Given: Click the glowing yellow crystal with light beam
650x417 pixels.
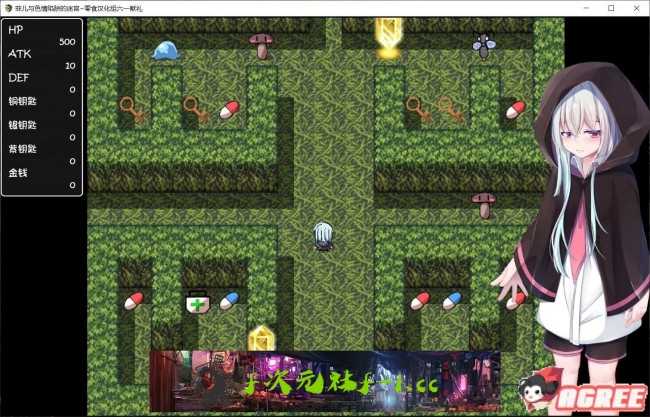Looking at the screenshot, I should tap(389, 40).
